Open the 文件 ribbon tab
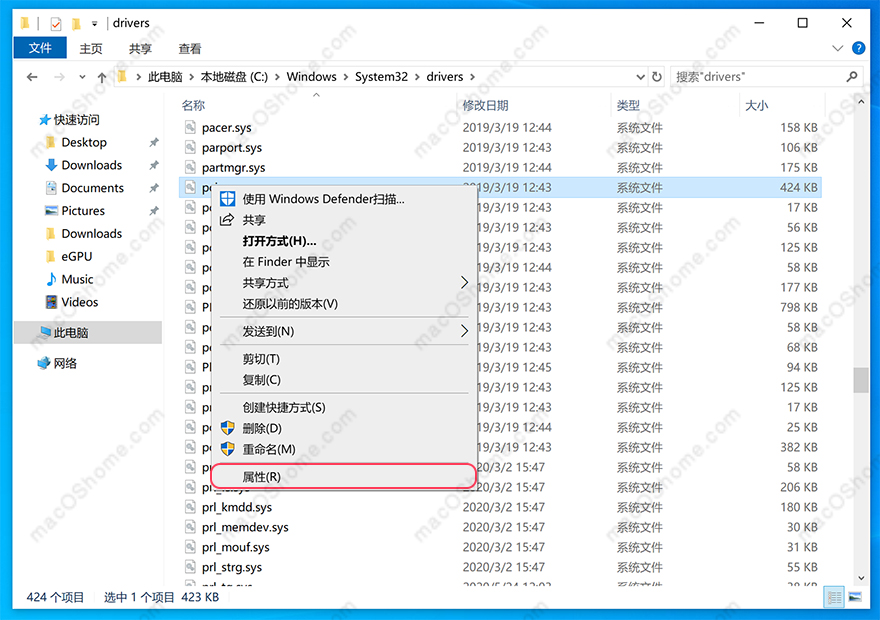 pos(40,48)
